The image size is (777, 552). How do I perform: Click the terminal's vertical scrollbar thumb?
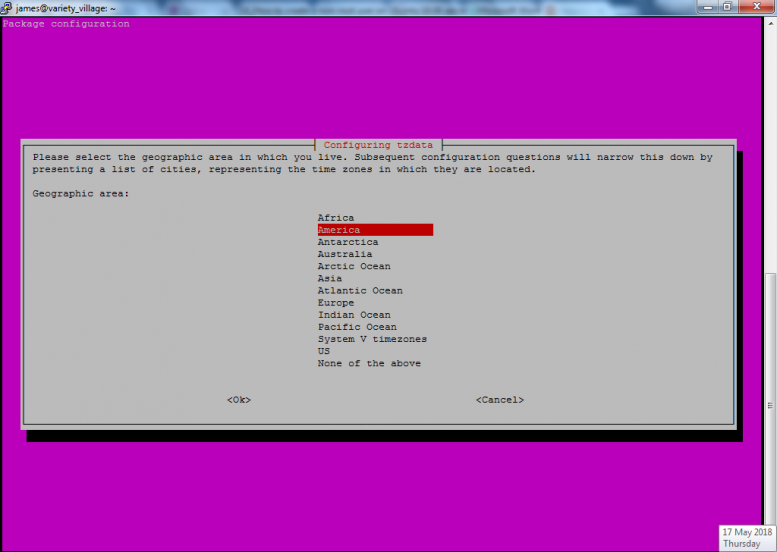pyautogui.click(x=770, y=406)
